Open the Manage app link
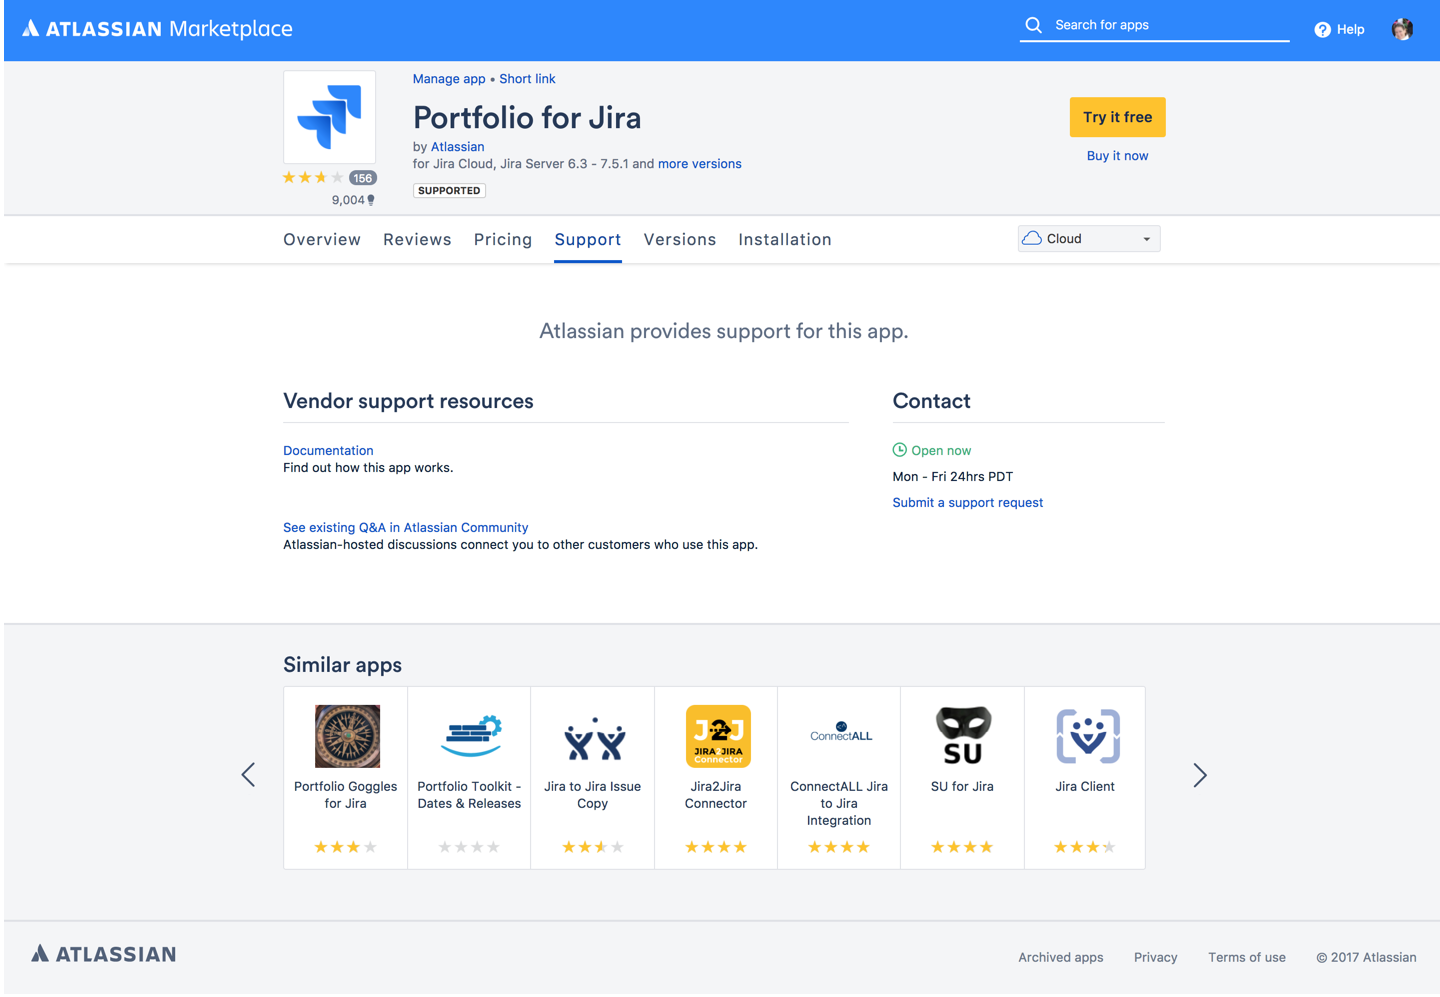The height and width of the screenshot is (997, 1440). [449, 79]
